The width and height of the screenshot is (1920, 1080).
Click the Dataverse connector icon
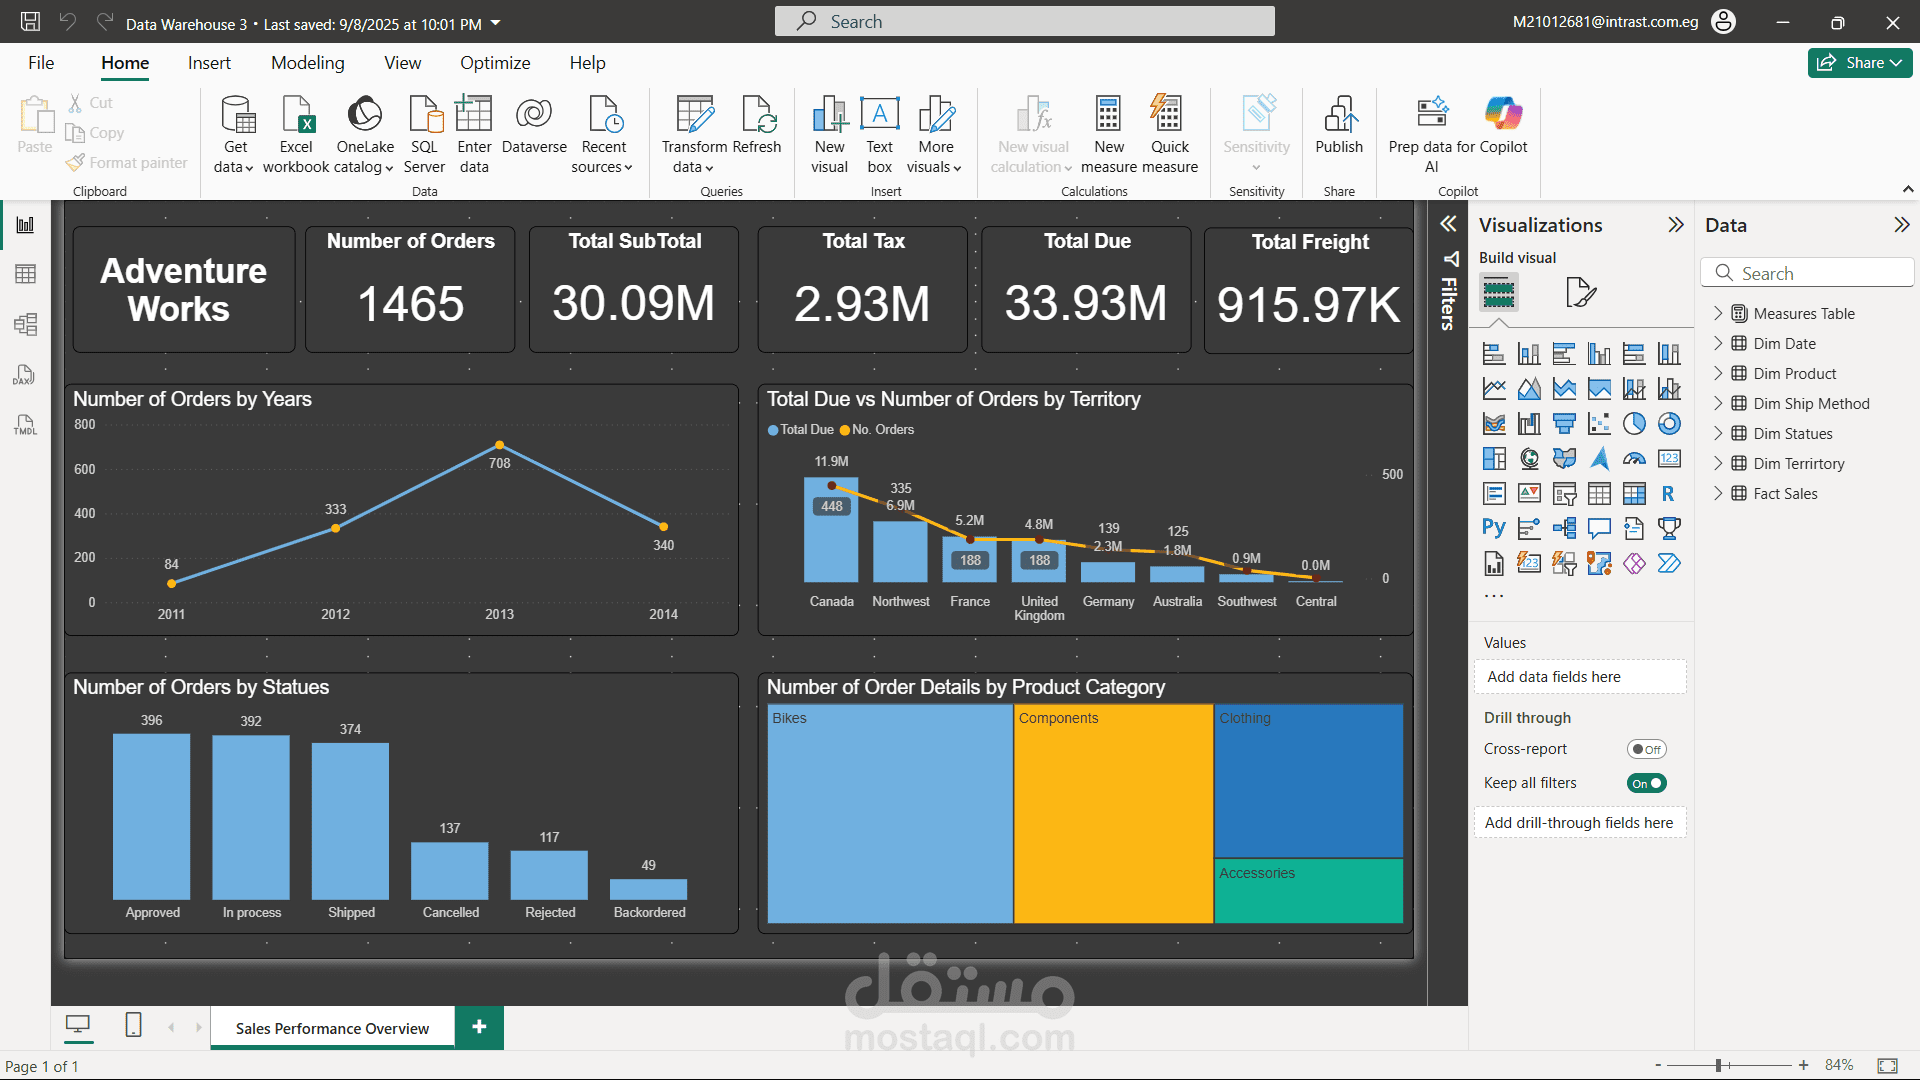[534, 114]
